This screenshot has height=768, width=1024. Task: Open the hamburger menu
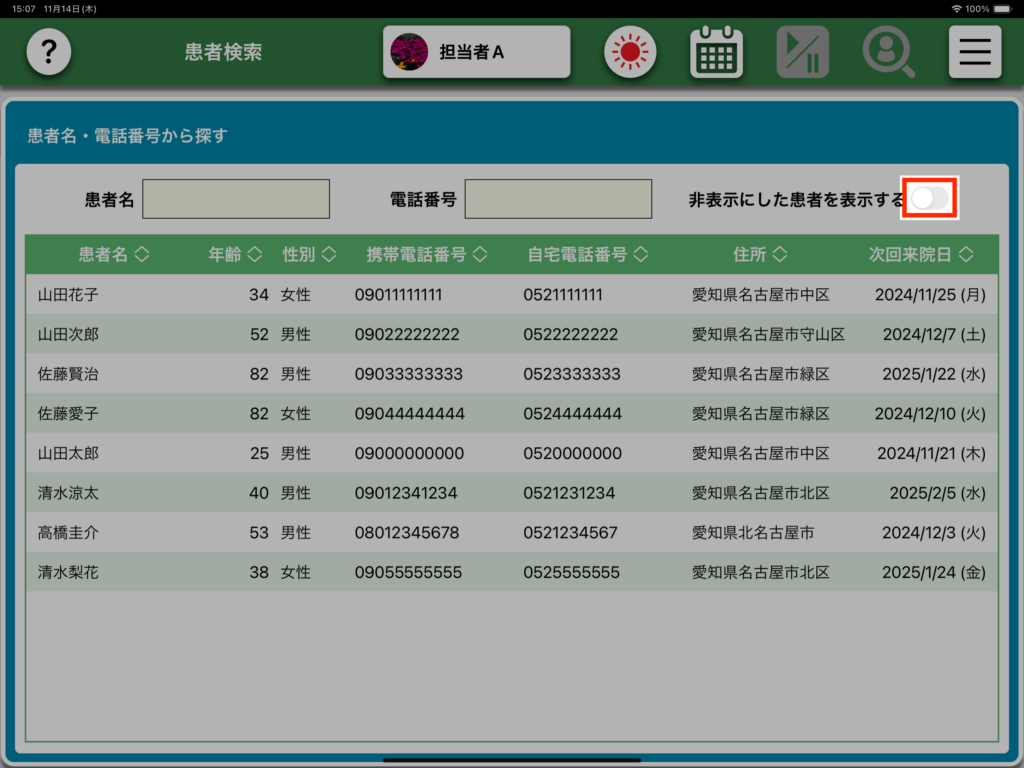[x=974, y=52]
